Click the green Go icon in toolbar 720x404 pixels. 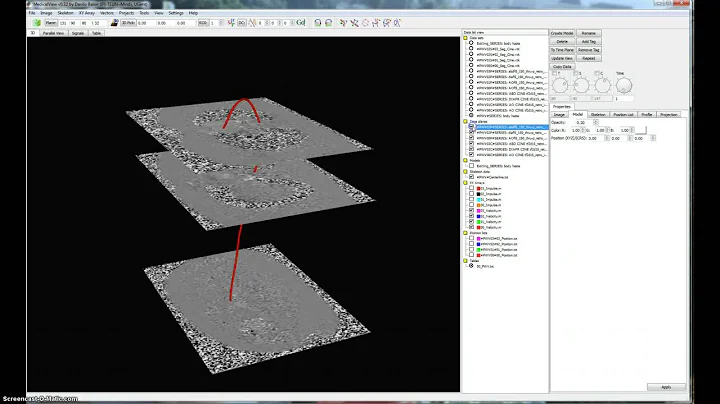(x=301, y=22)
